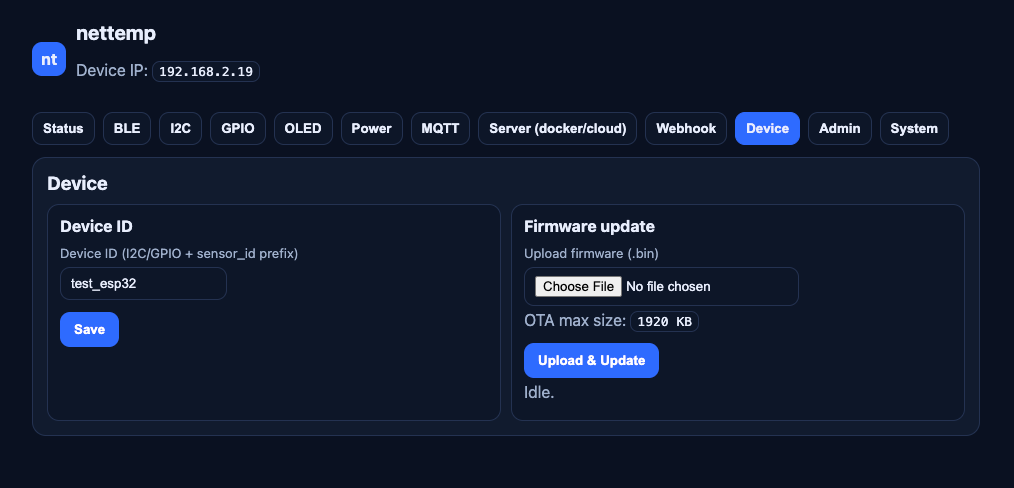Screen dimensions: 1014x488
Task: Click the 'No file chosen' file label
Action: point(668,287)
